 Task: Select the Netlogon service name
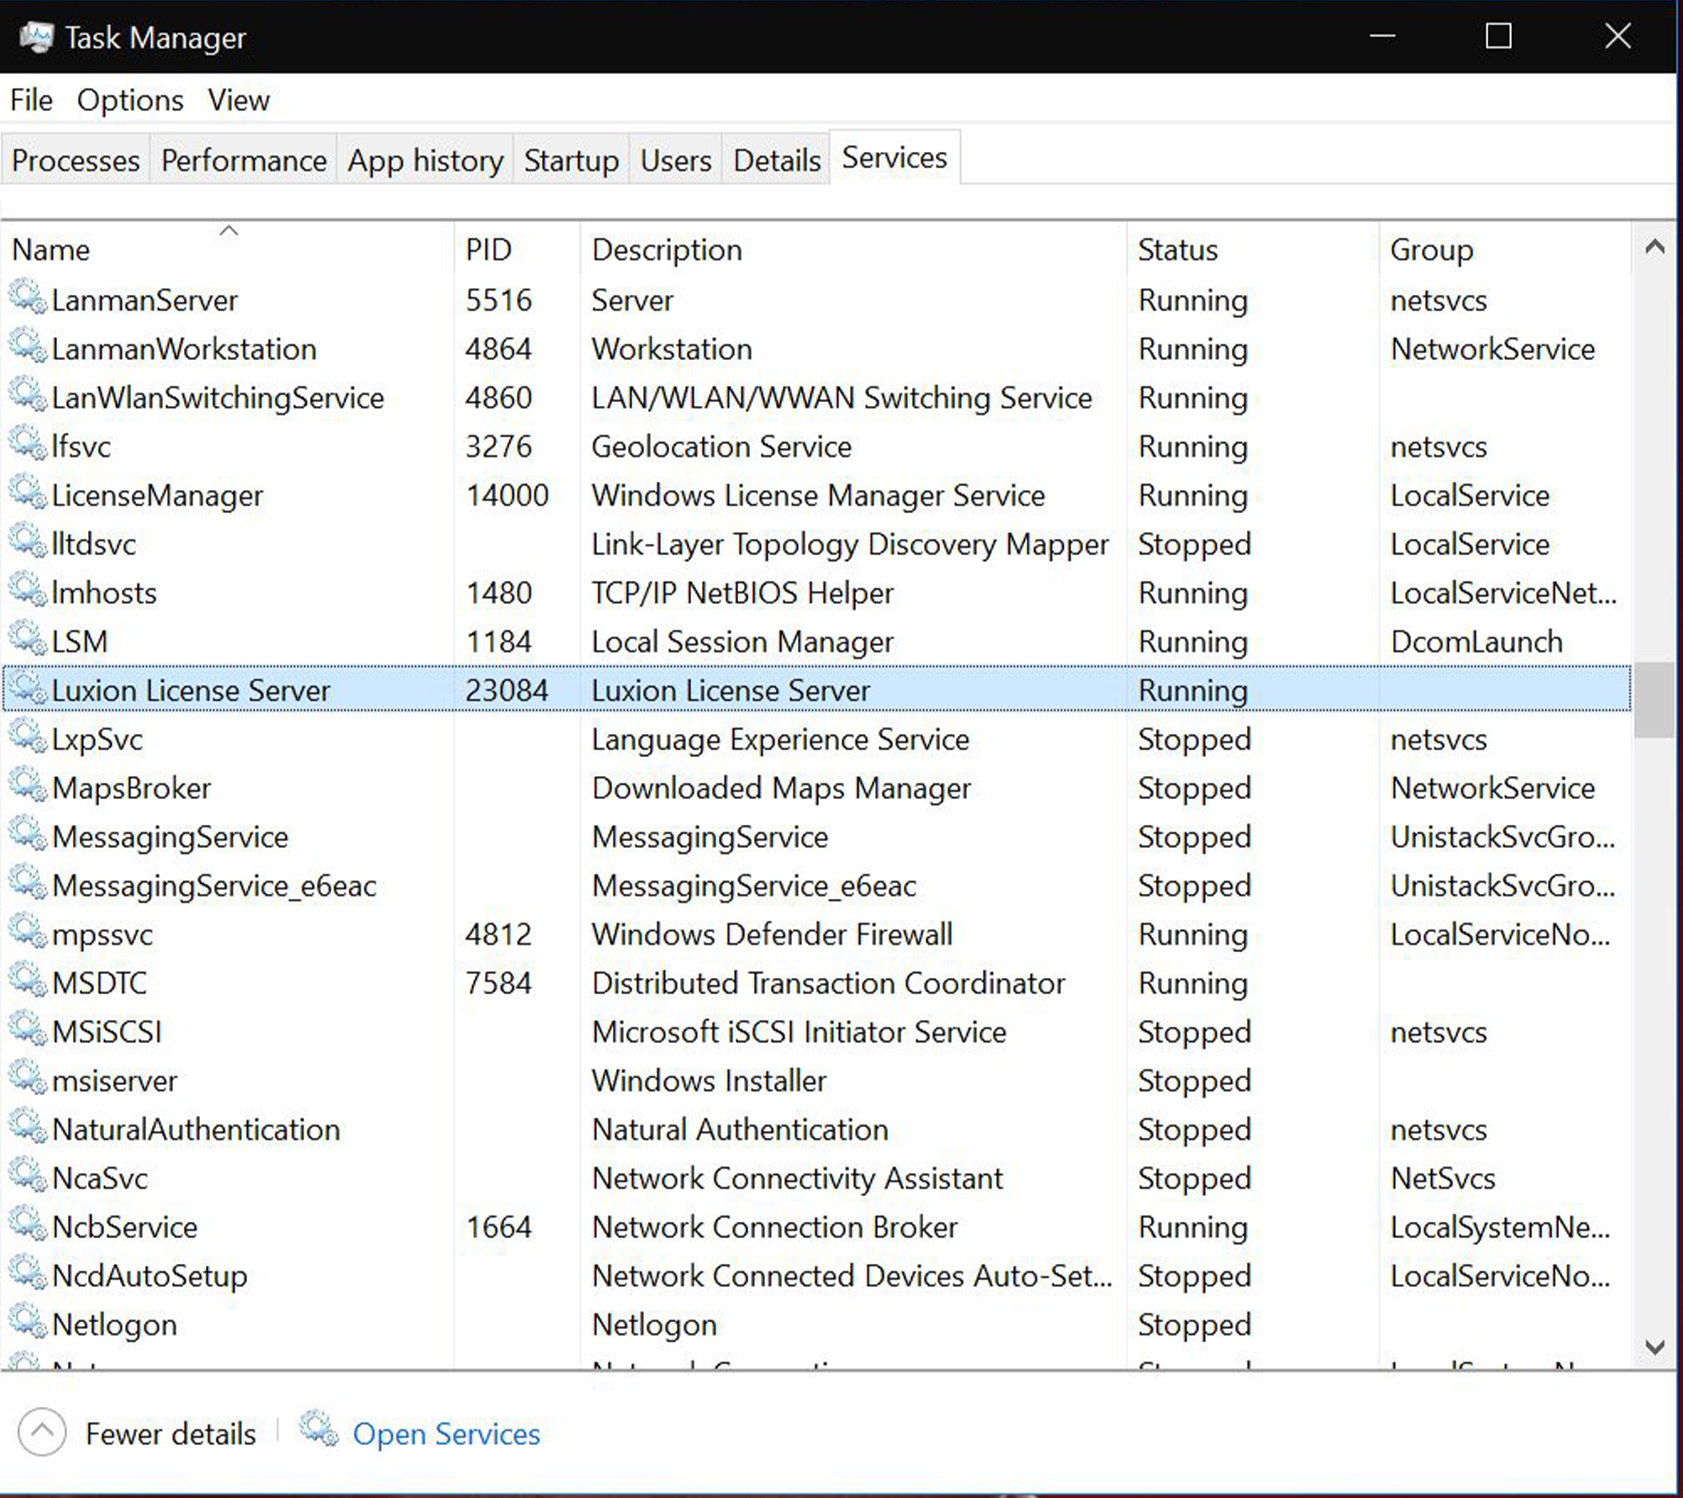pyautogui.click(x=114, y=1324)
